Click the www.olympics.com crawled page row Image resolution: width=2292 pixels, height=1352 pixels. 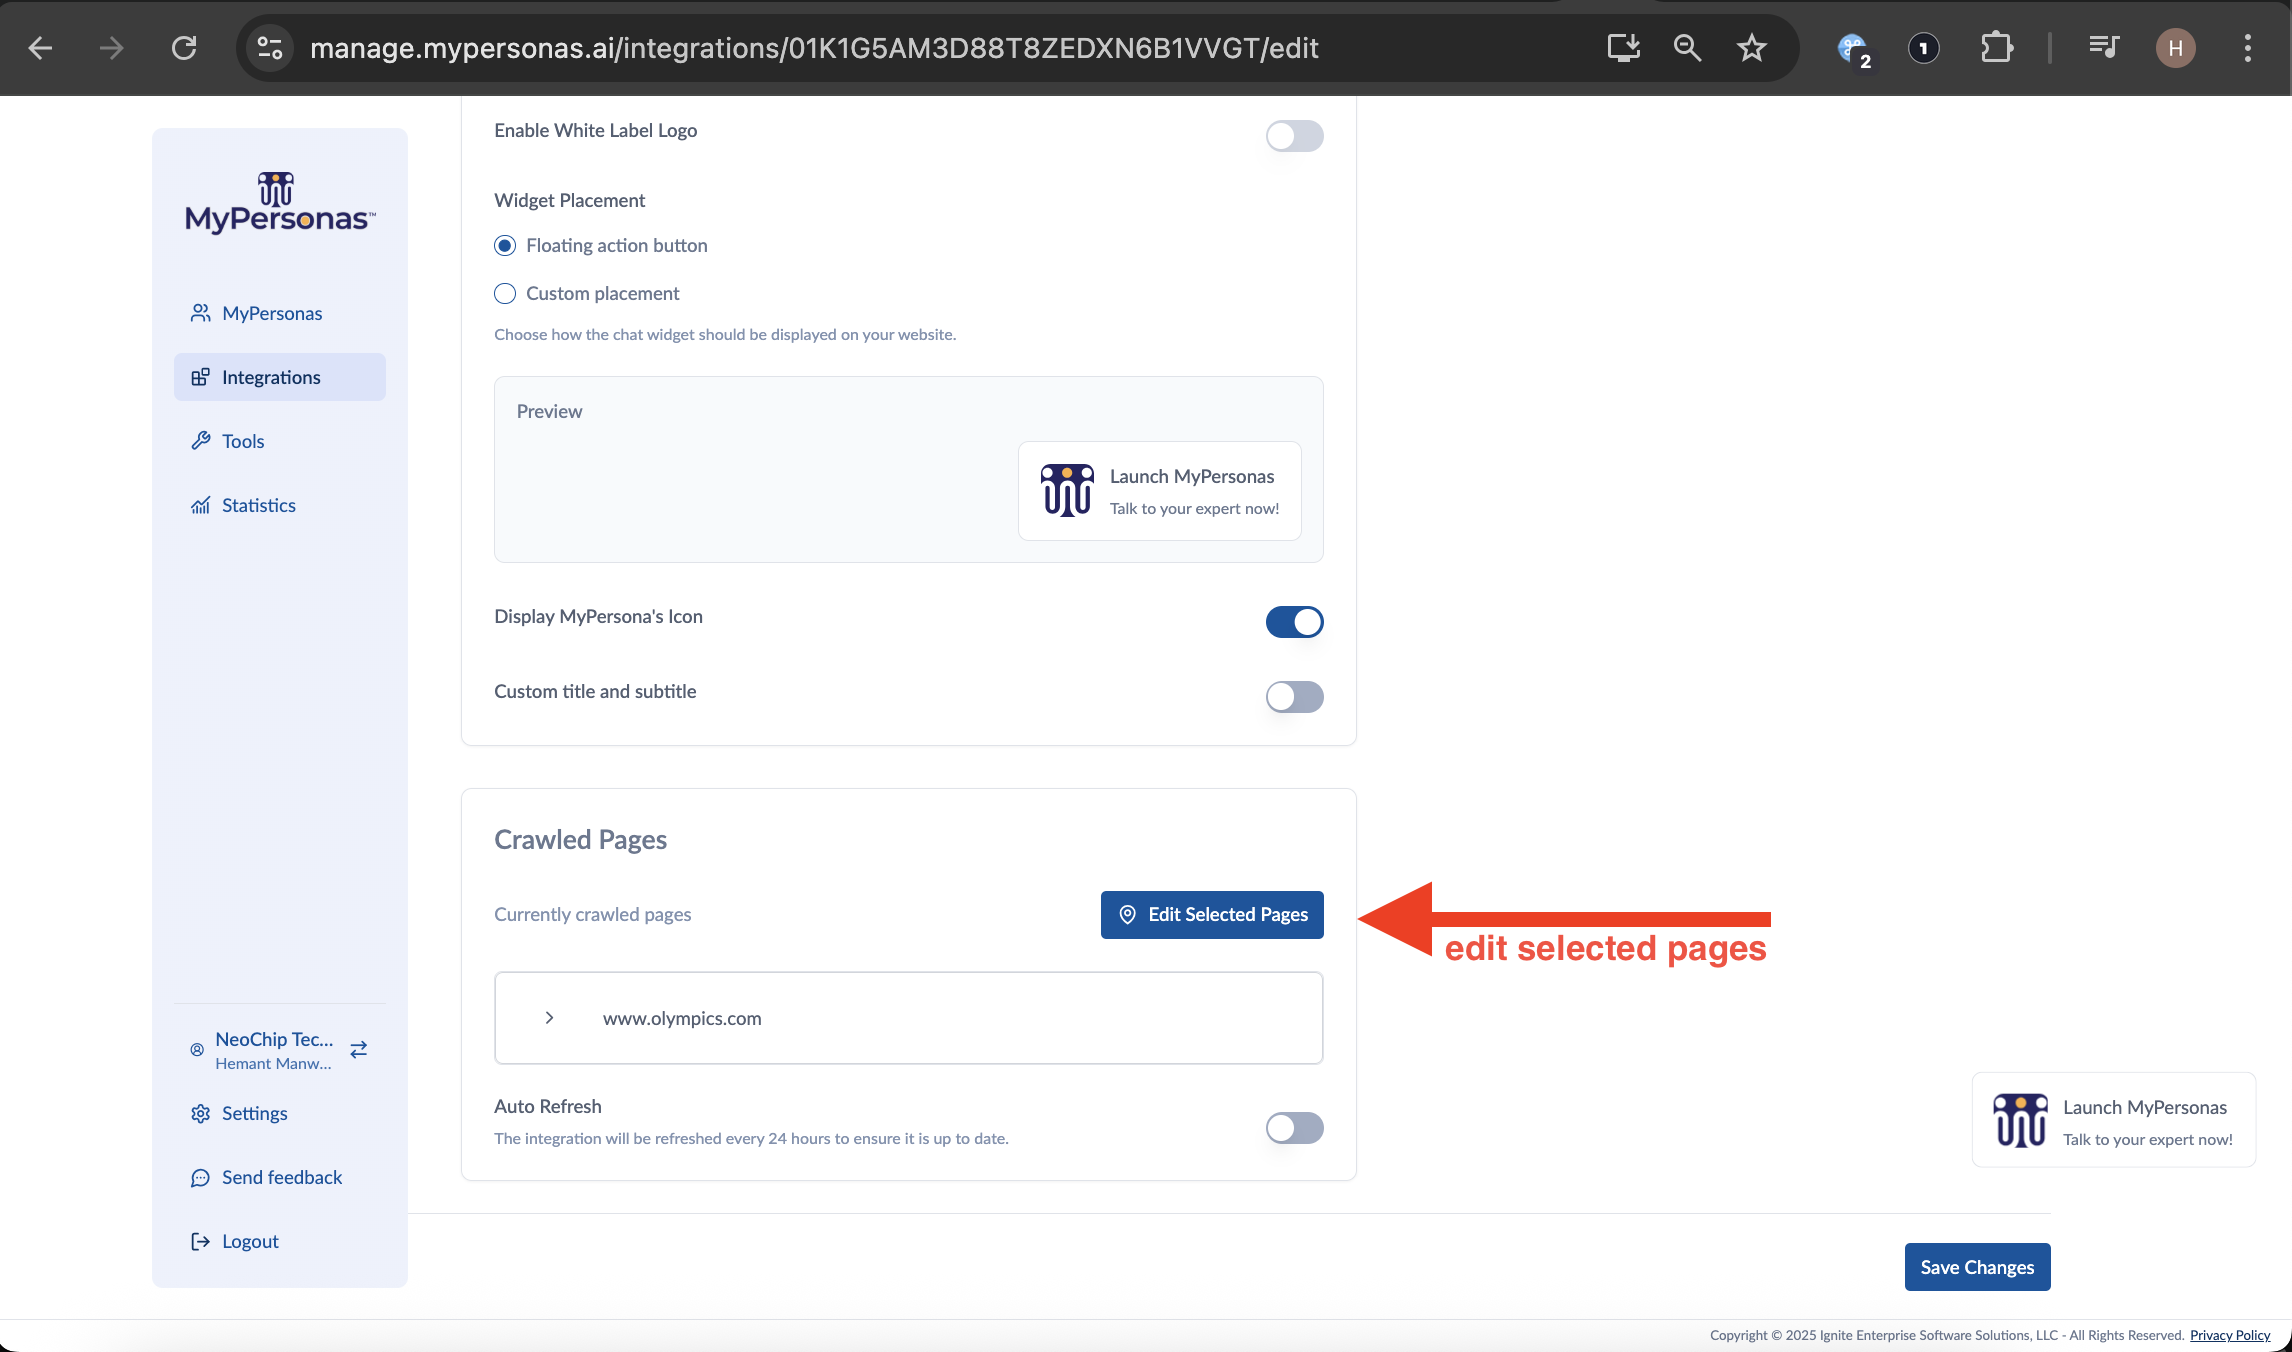point(908,1018)
